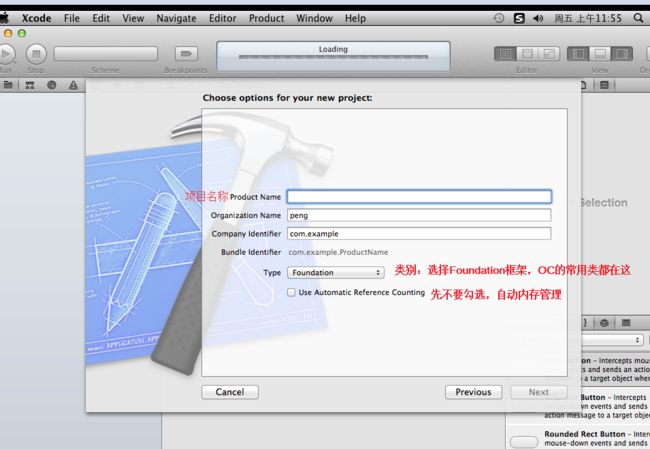Open the Issue navigator warning icon

[x=73, y=85]
